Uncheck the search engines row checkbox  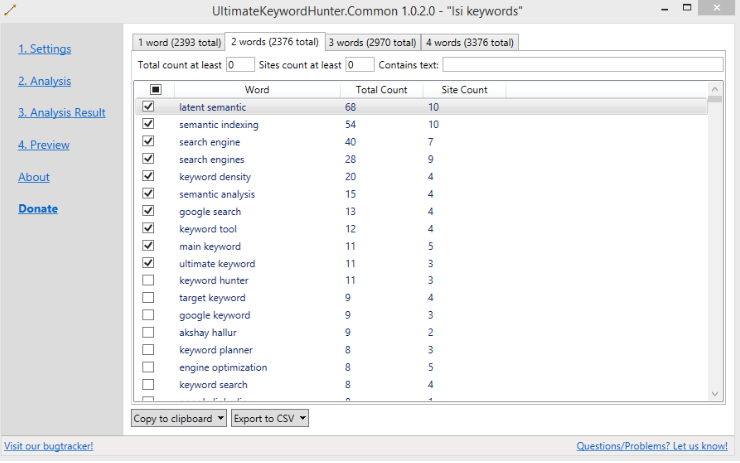pos(148,159)
